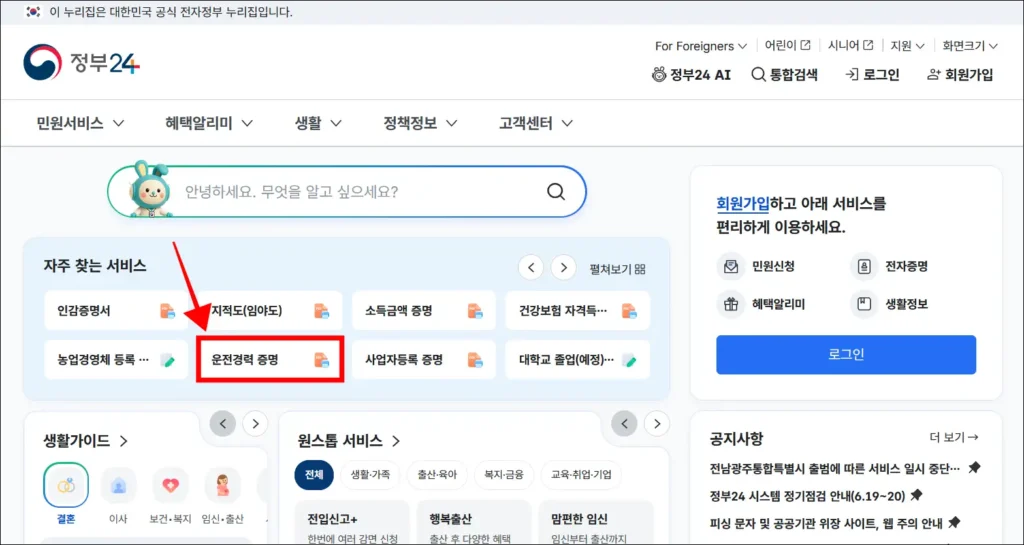Screen dimensions: 1024x545
Task: Click the blue 로그인 button
Action: [846, 355]
